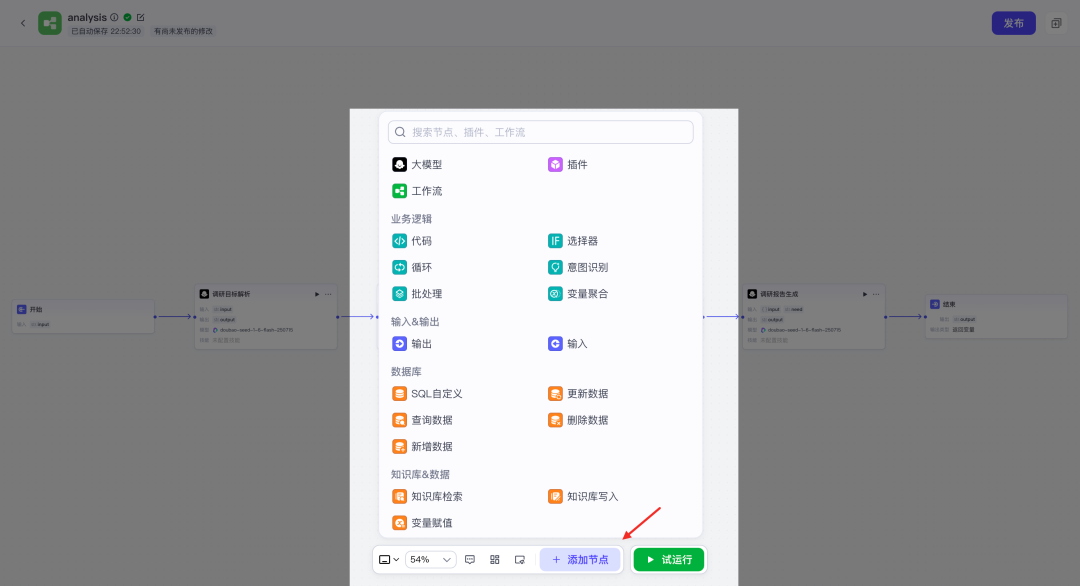
Task: Open the comment icon in bottom toolbar
Action: click(x=470, y=560)
